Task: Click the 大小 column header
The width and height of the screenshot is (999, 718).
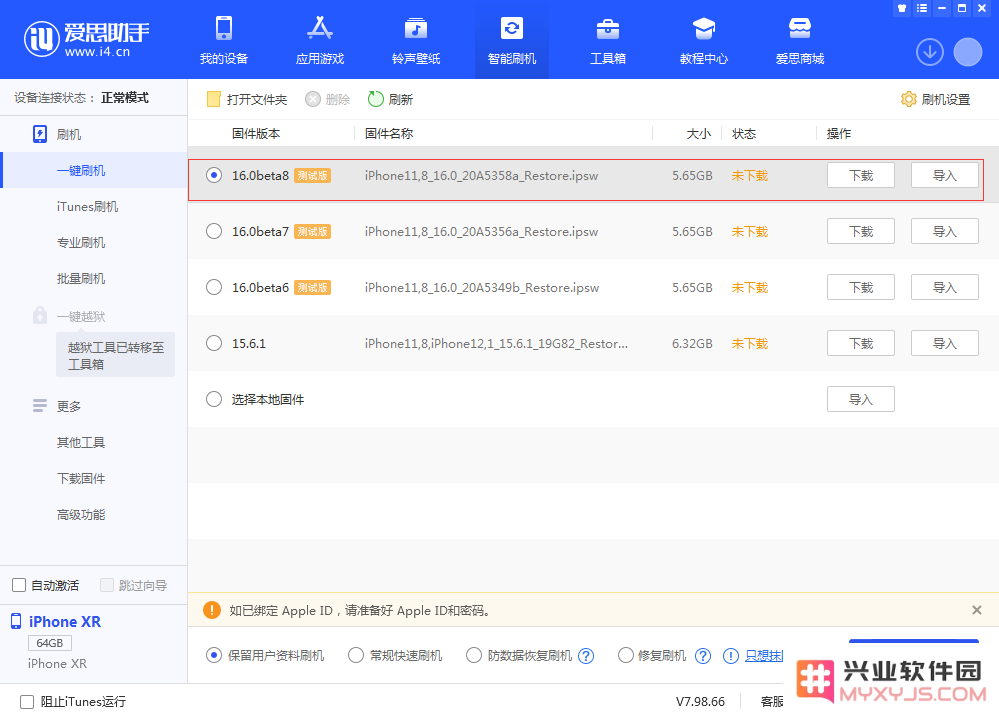Action: (698, 134)
